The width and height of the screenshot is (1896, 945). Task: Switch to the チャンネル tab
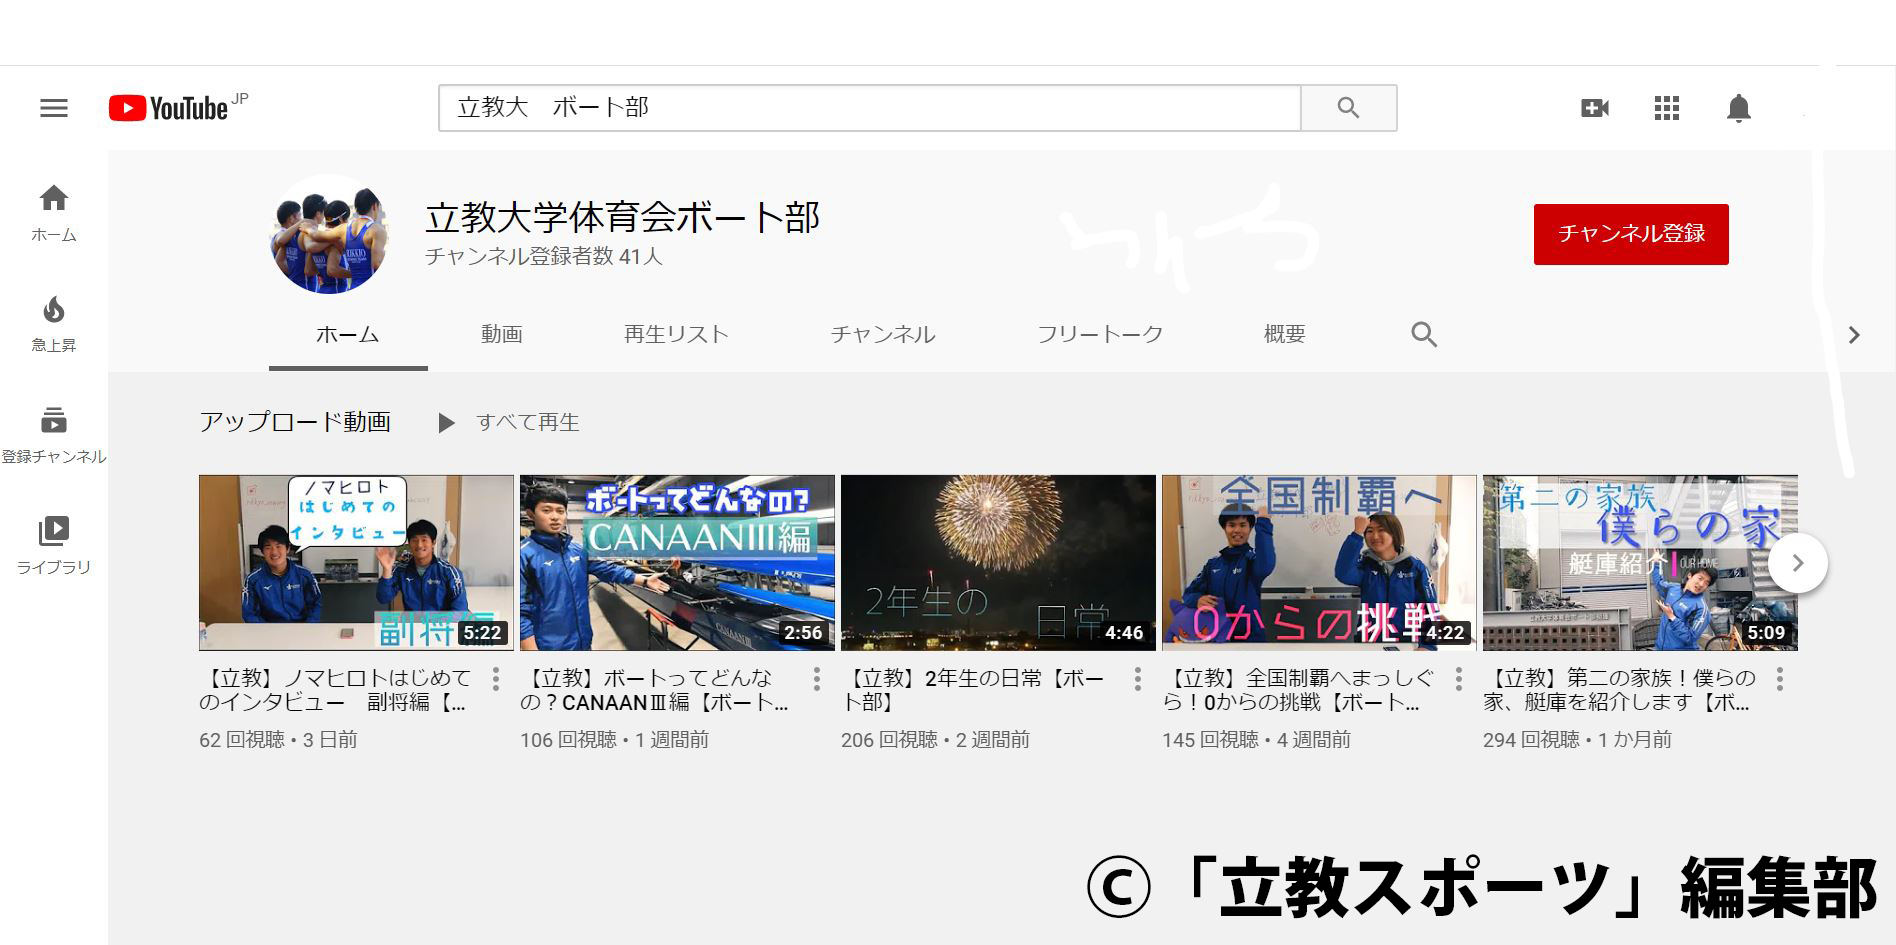[883, 334]
